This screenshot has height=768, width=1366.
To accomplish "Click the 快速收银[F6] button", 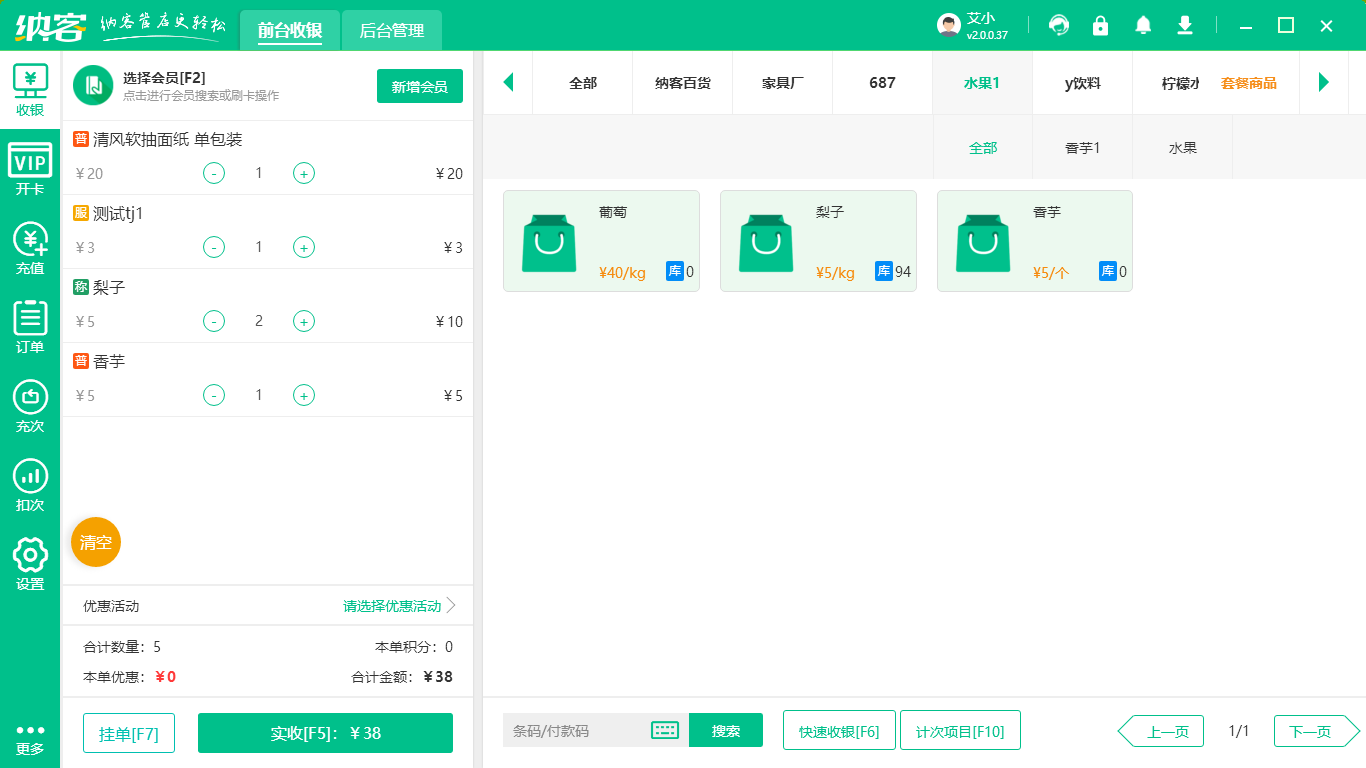I will (x=839, y=731).
